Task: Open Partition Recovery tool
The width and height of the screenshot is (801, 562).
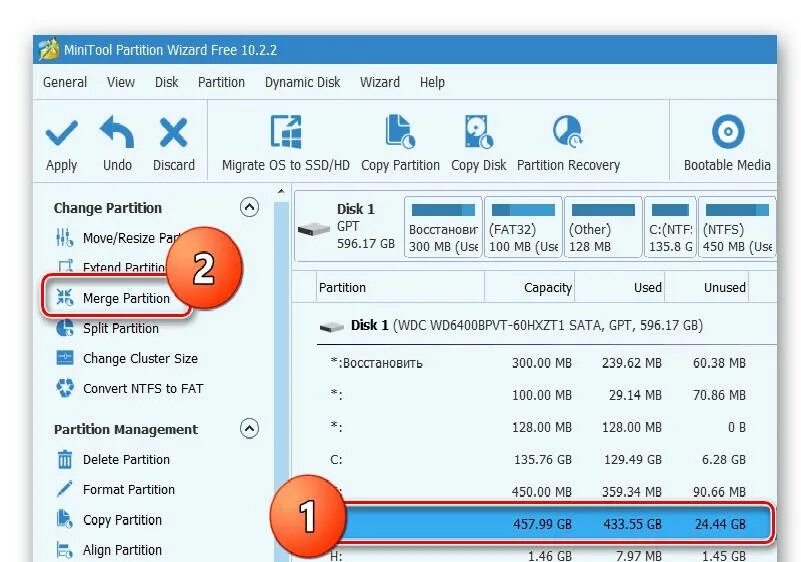Action: (568, 144)
